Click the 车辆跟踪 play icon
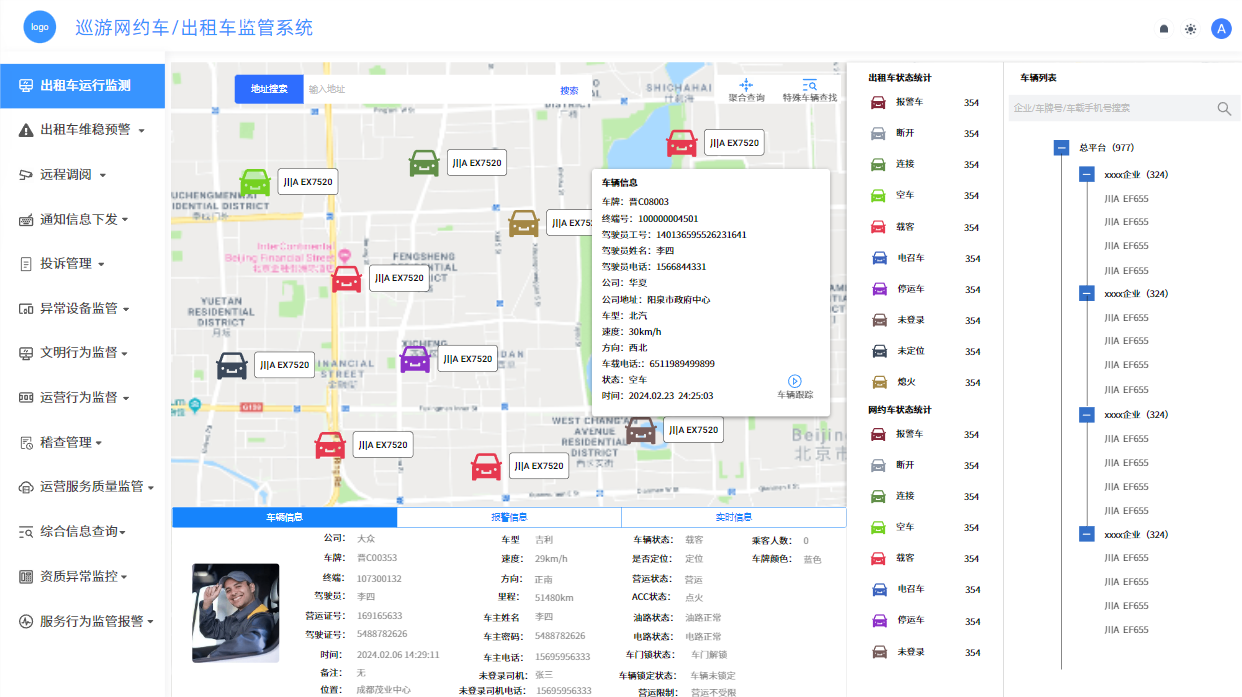The image size is (1242, 697). pos(795,381)
